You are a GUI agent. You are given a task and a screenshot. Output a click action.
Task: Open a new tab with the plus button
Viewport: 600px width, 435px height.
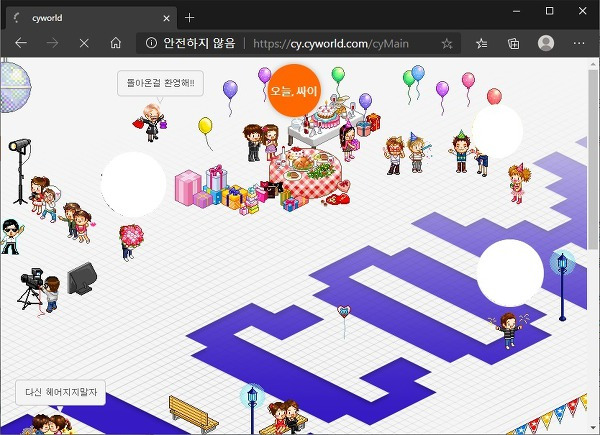click(x=189, y=18)
